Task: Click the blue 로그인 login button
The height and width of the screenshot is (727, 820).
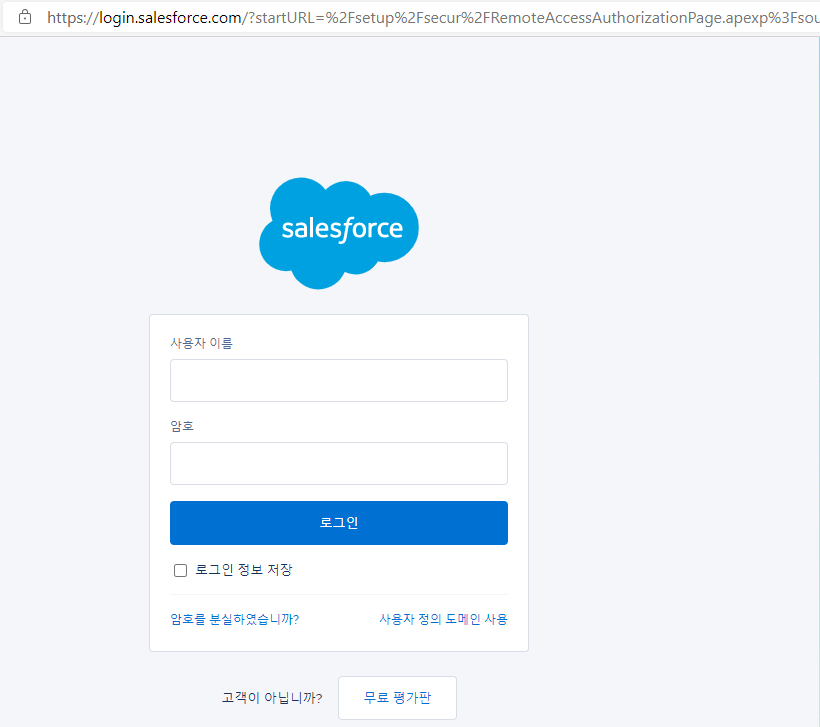Action: tap(339, 523)
